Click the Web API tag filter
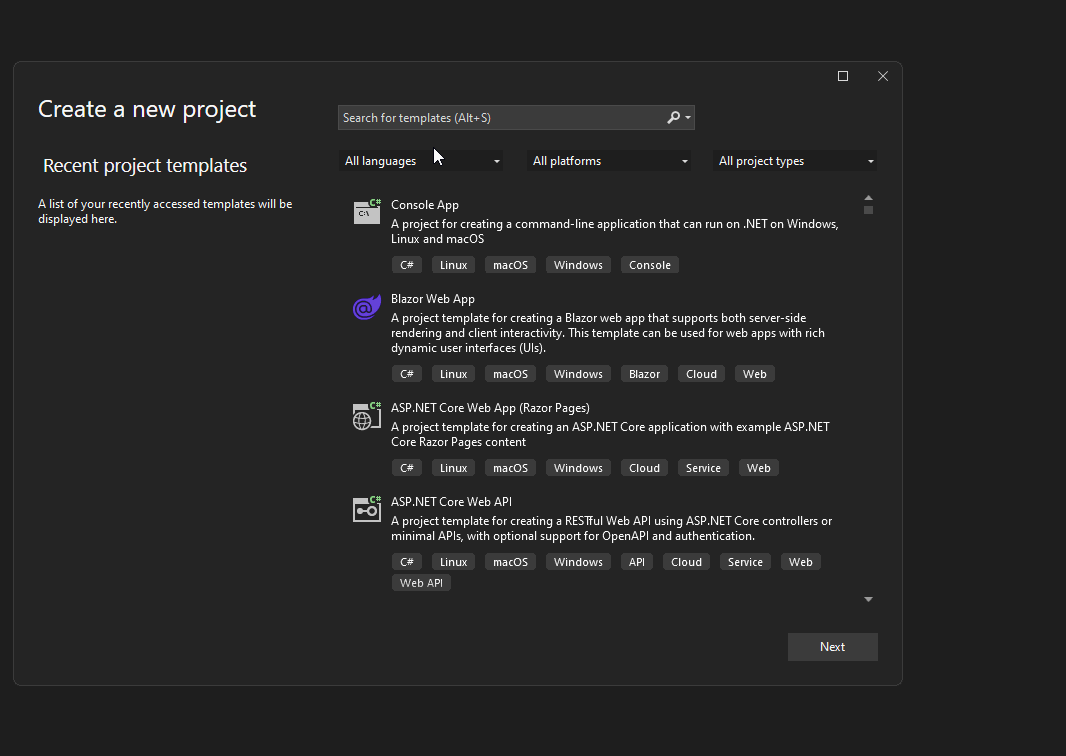This screenshot has width=1066, height=756. pyautogui.click(x=421, y=582)
